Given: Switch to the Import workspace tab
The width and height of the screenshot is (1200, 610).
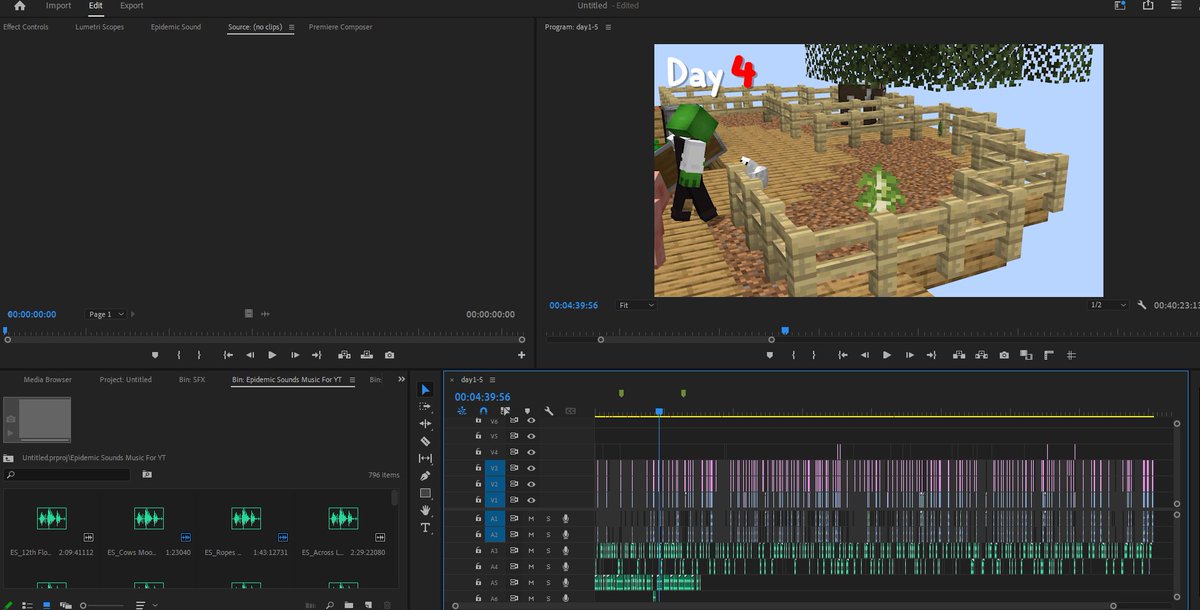Looking at the screenshot, I should (x=58, y=6).
